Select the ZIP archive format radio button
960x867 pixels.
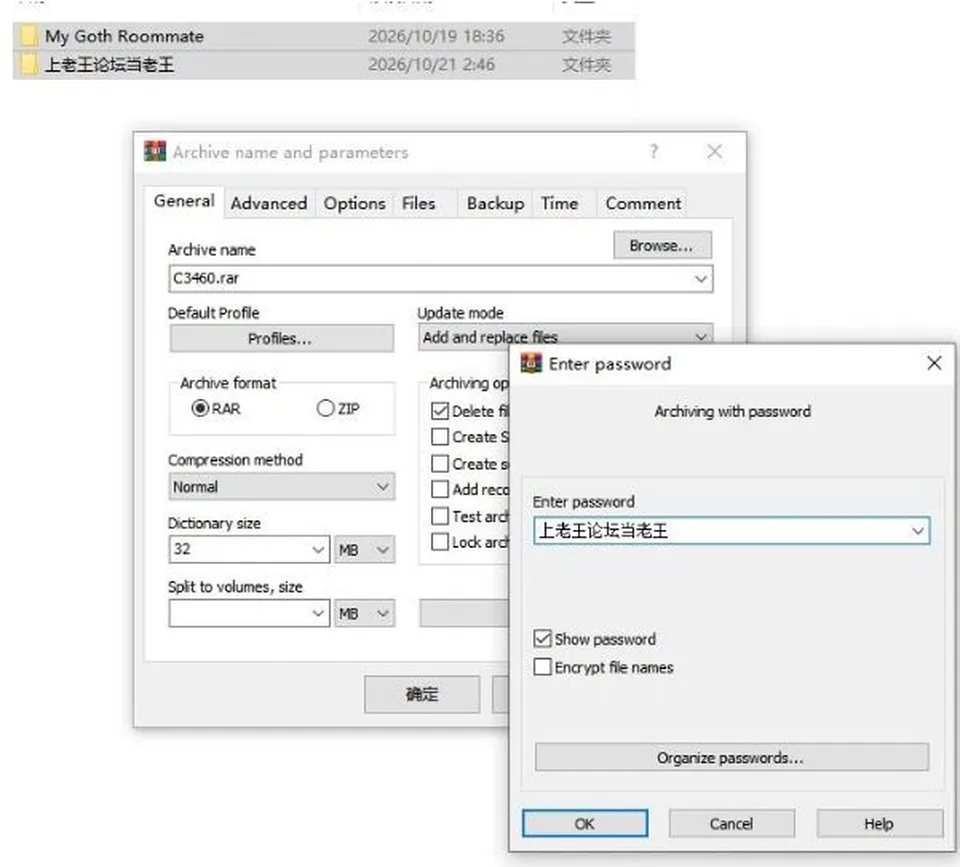tap(325, 408)
